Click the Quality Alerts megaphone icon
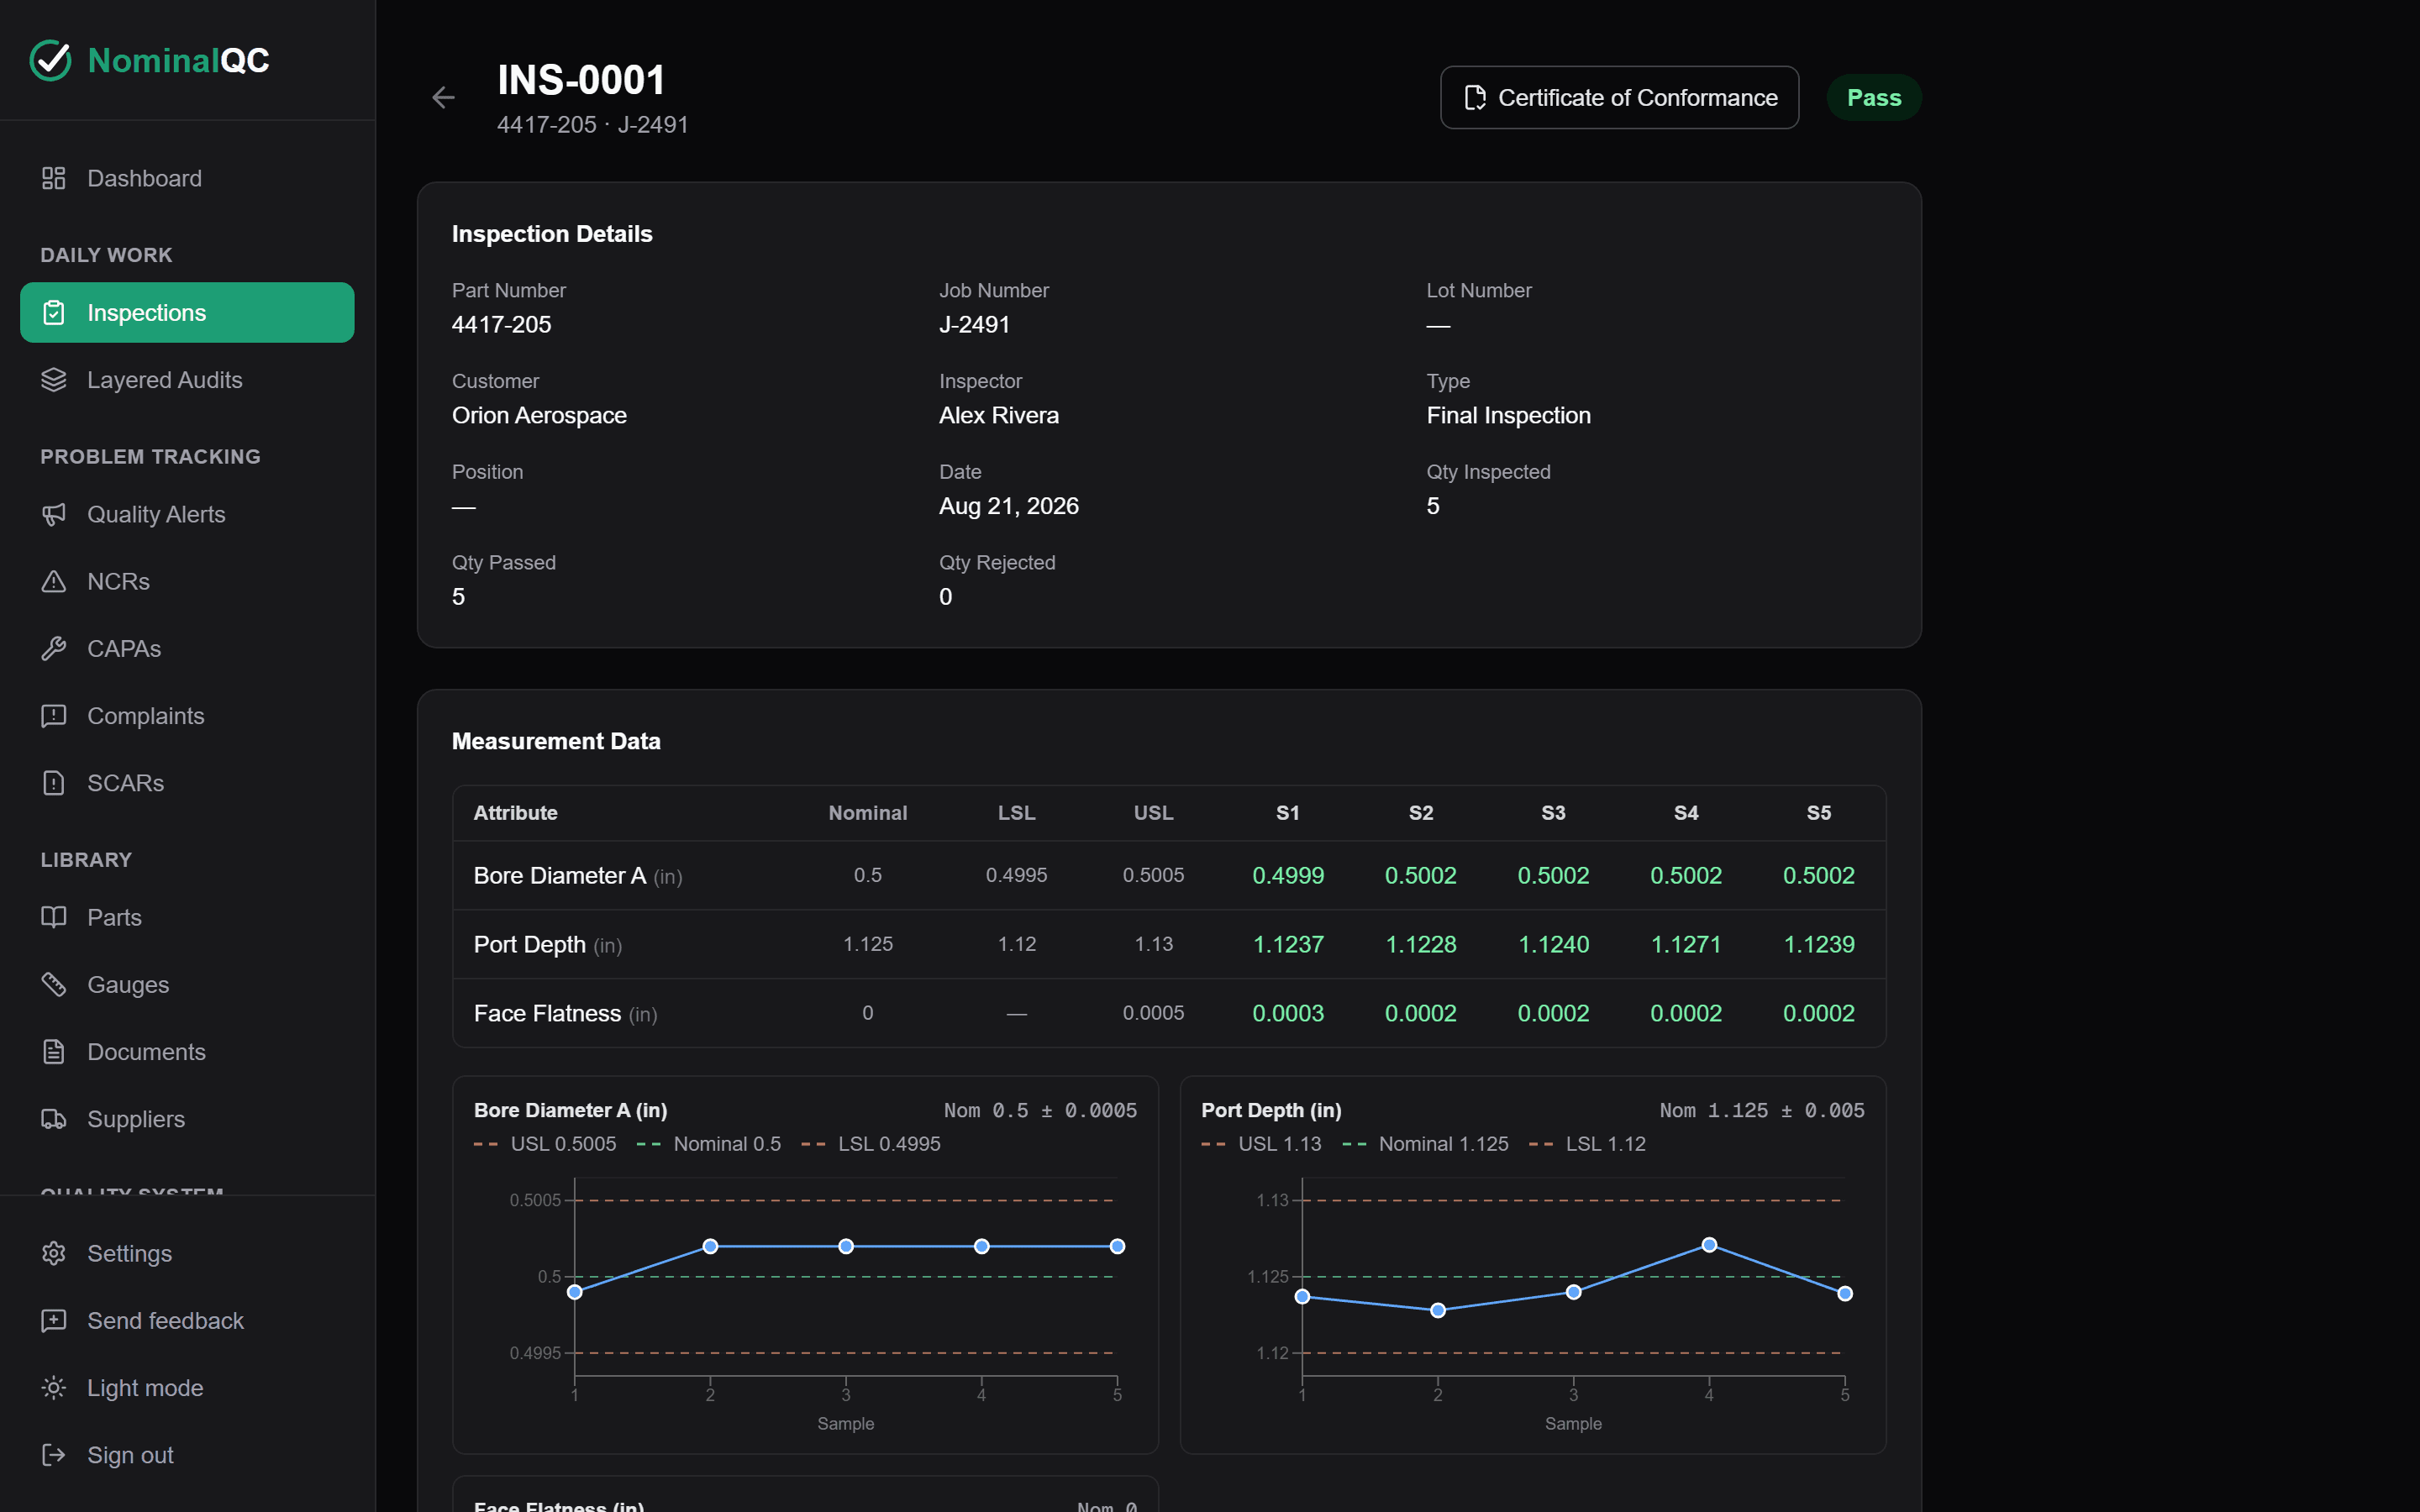This screenshot has height=1512, width=2420. pos(54,514)
